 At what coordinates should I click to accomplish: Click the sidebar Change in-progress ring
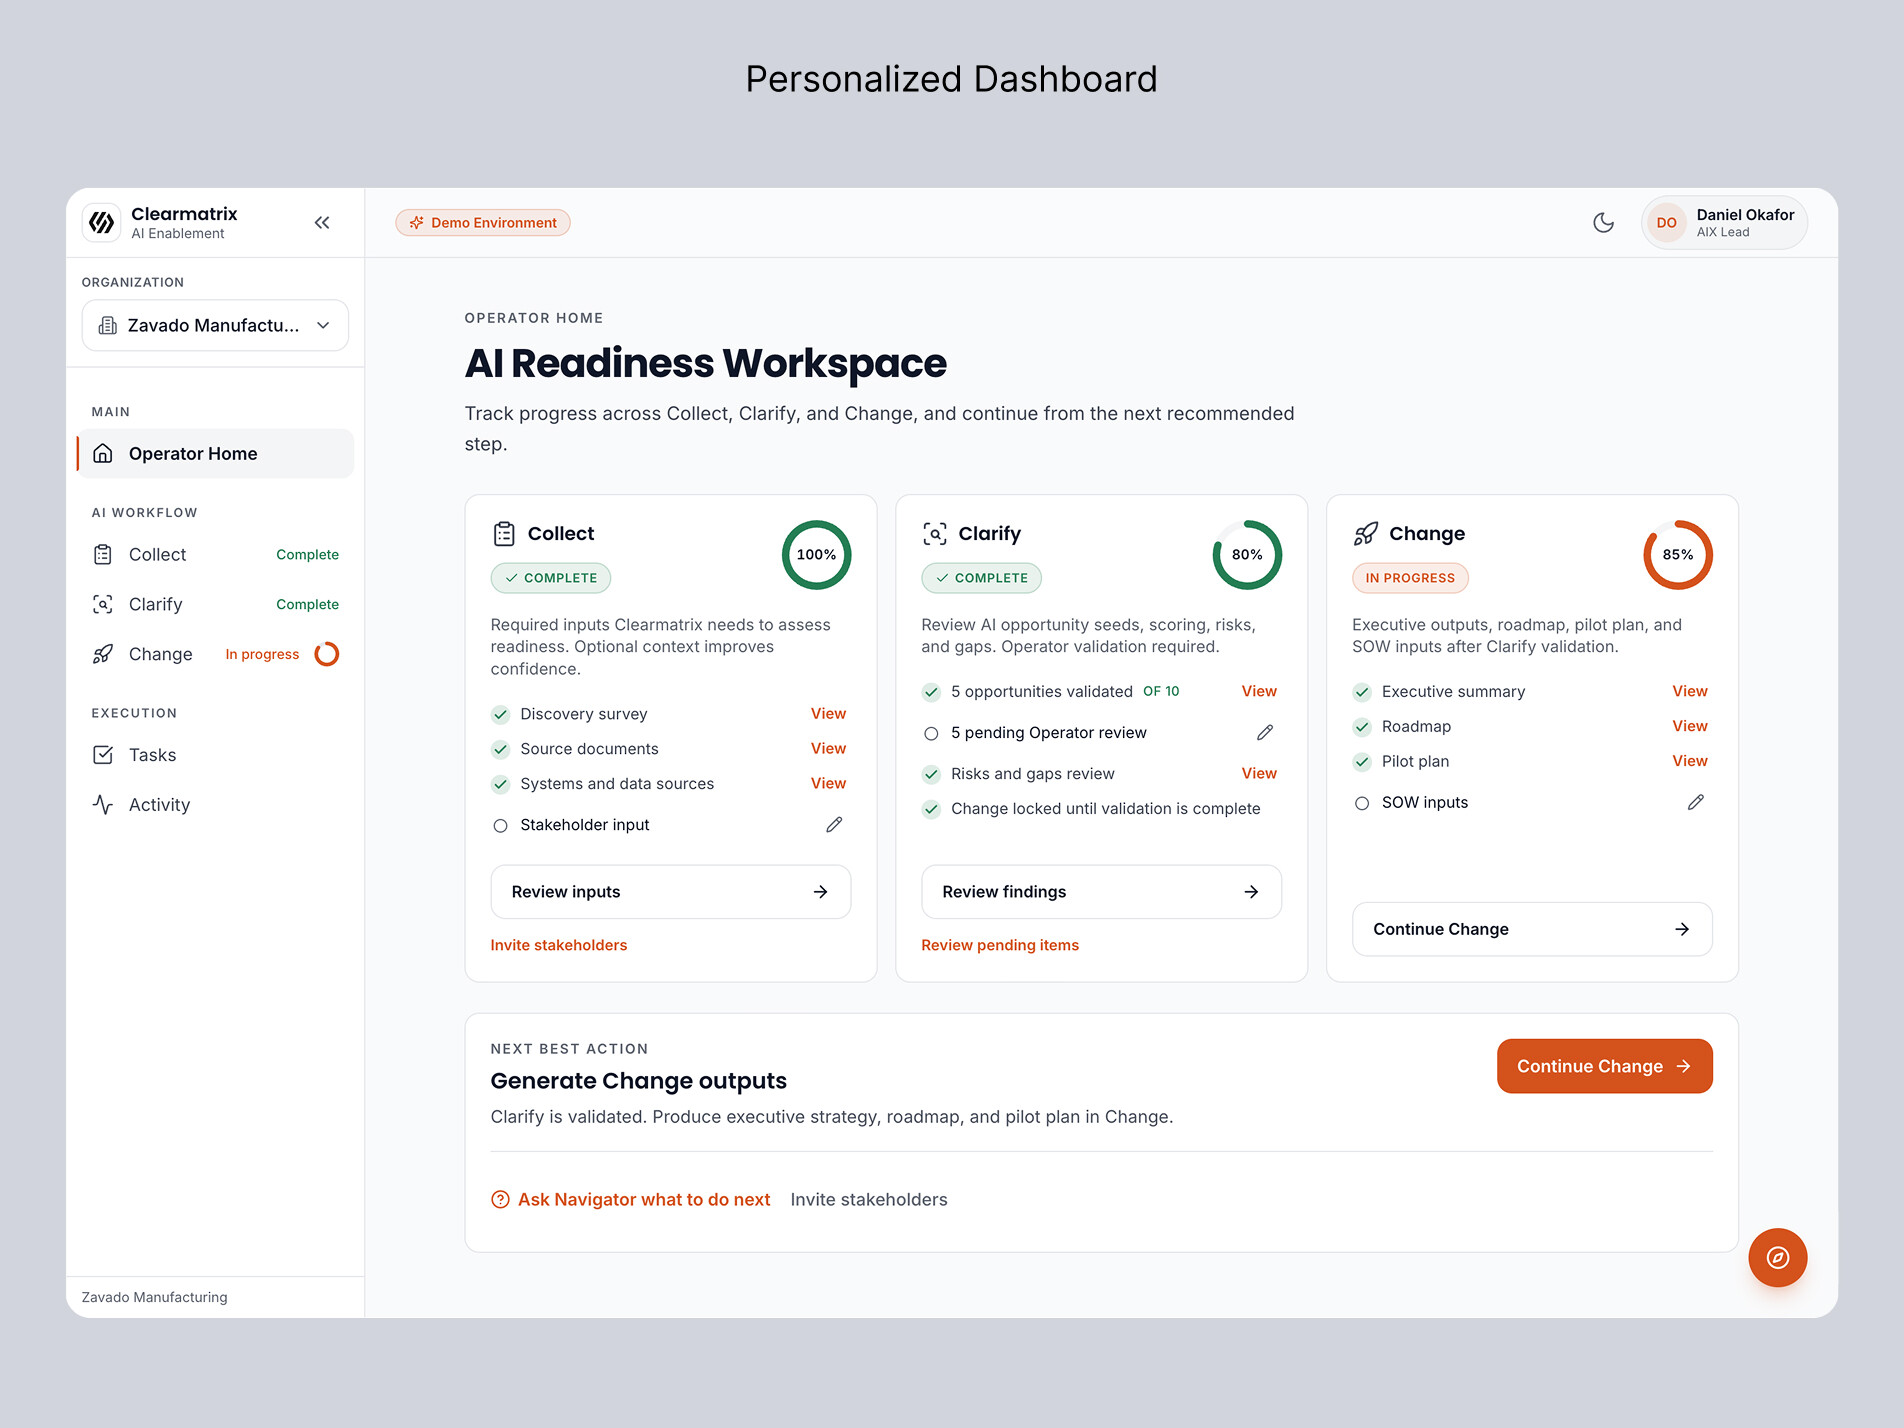point(327,654)
